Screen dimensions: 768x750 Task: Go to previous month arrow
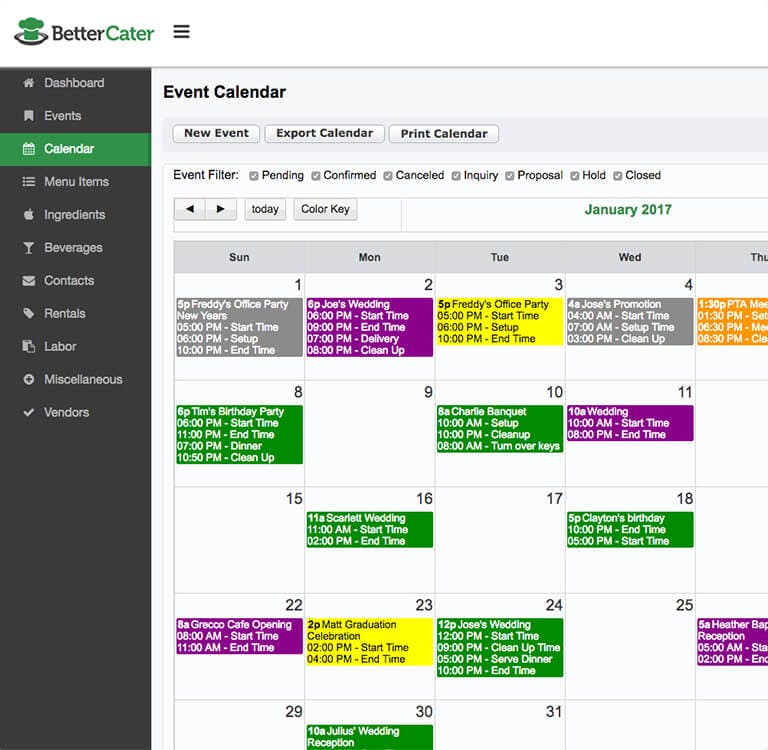tap(190, 209)
